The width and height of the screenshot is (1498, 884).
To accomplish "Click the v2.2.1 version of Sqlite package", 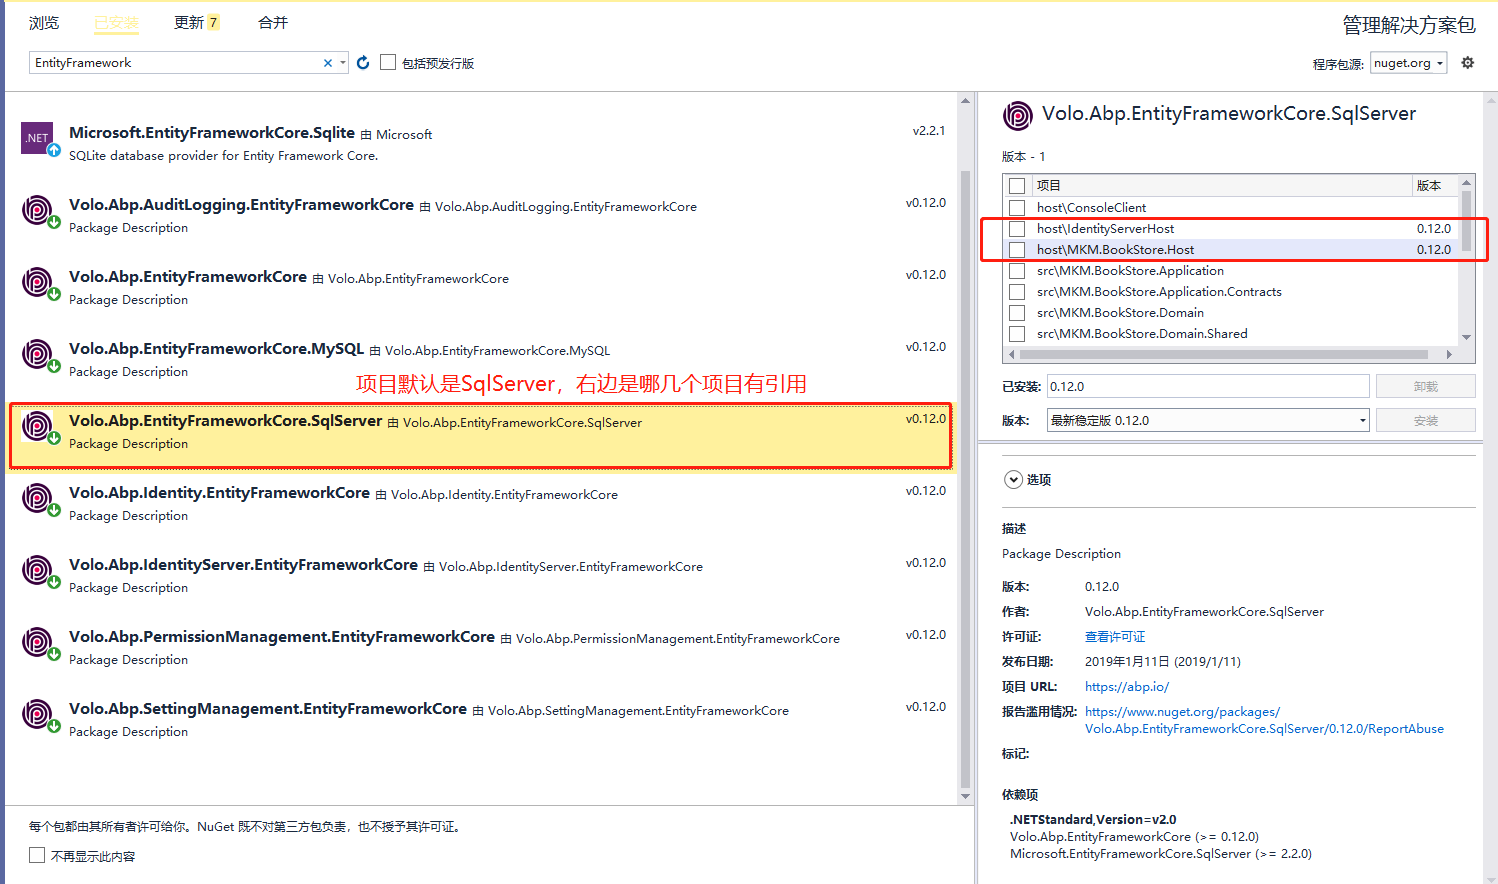I will click(x=929, y=131).
